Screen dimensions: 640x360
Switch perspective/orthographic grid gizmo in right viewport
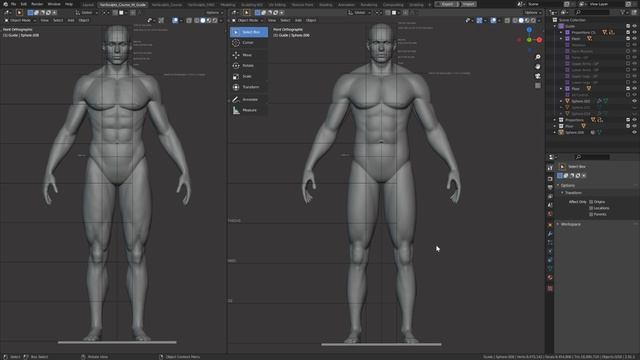pyautogui.click(x=538, y=85)
